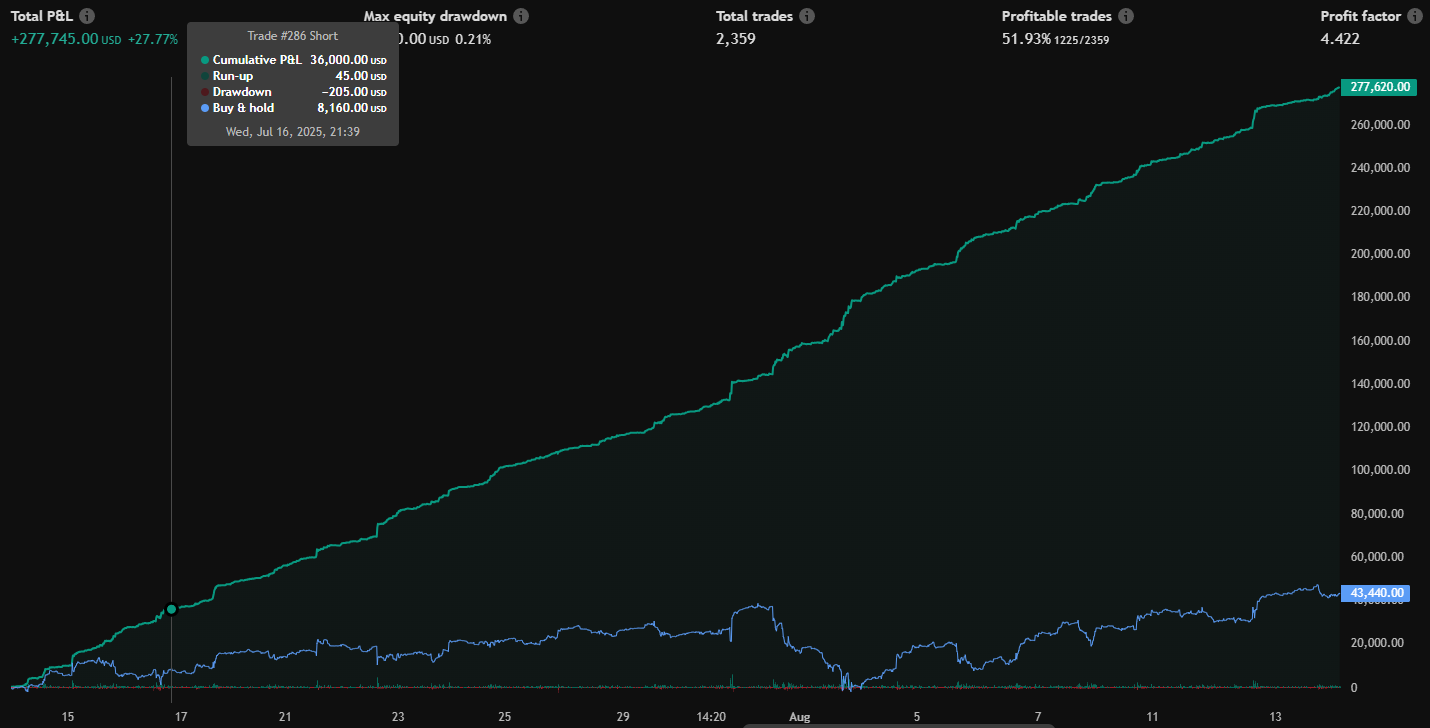Screen dimensions: 1430x728
Task: Click the Aug label on time axis
Action: (x=800, y=717)
